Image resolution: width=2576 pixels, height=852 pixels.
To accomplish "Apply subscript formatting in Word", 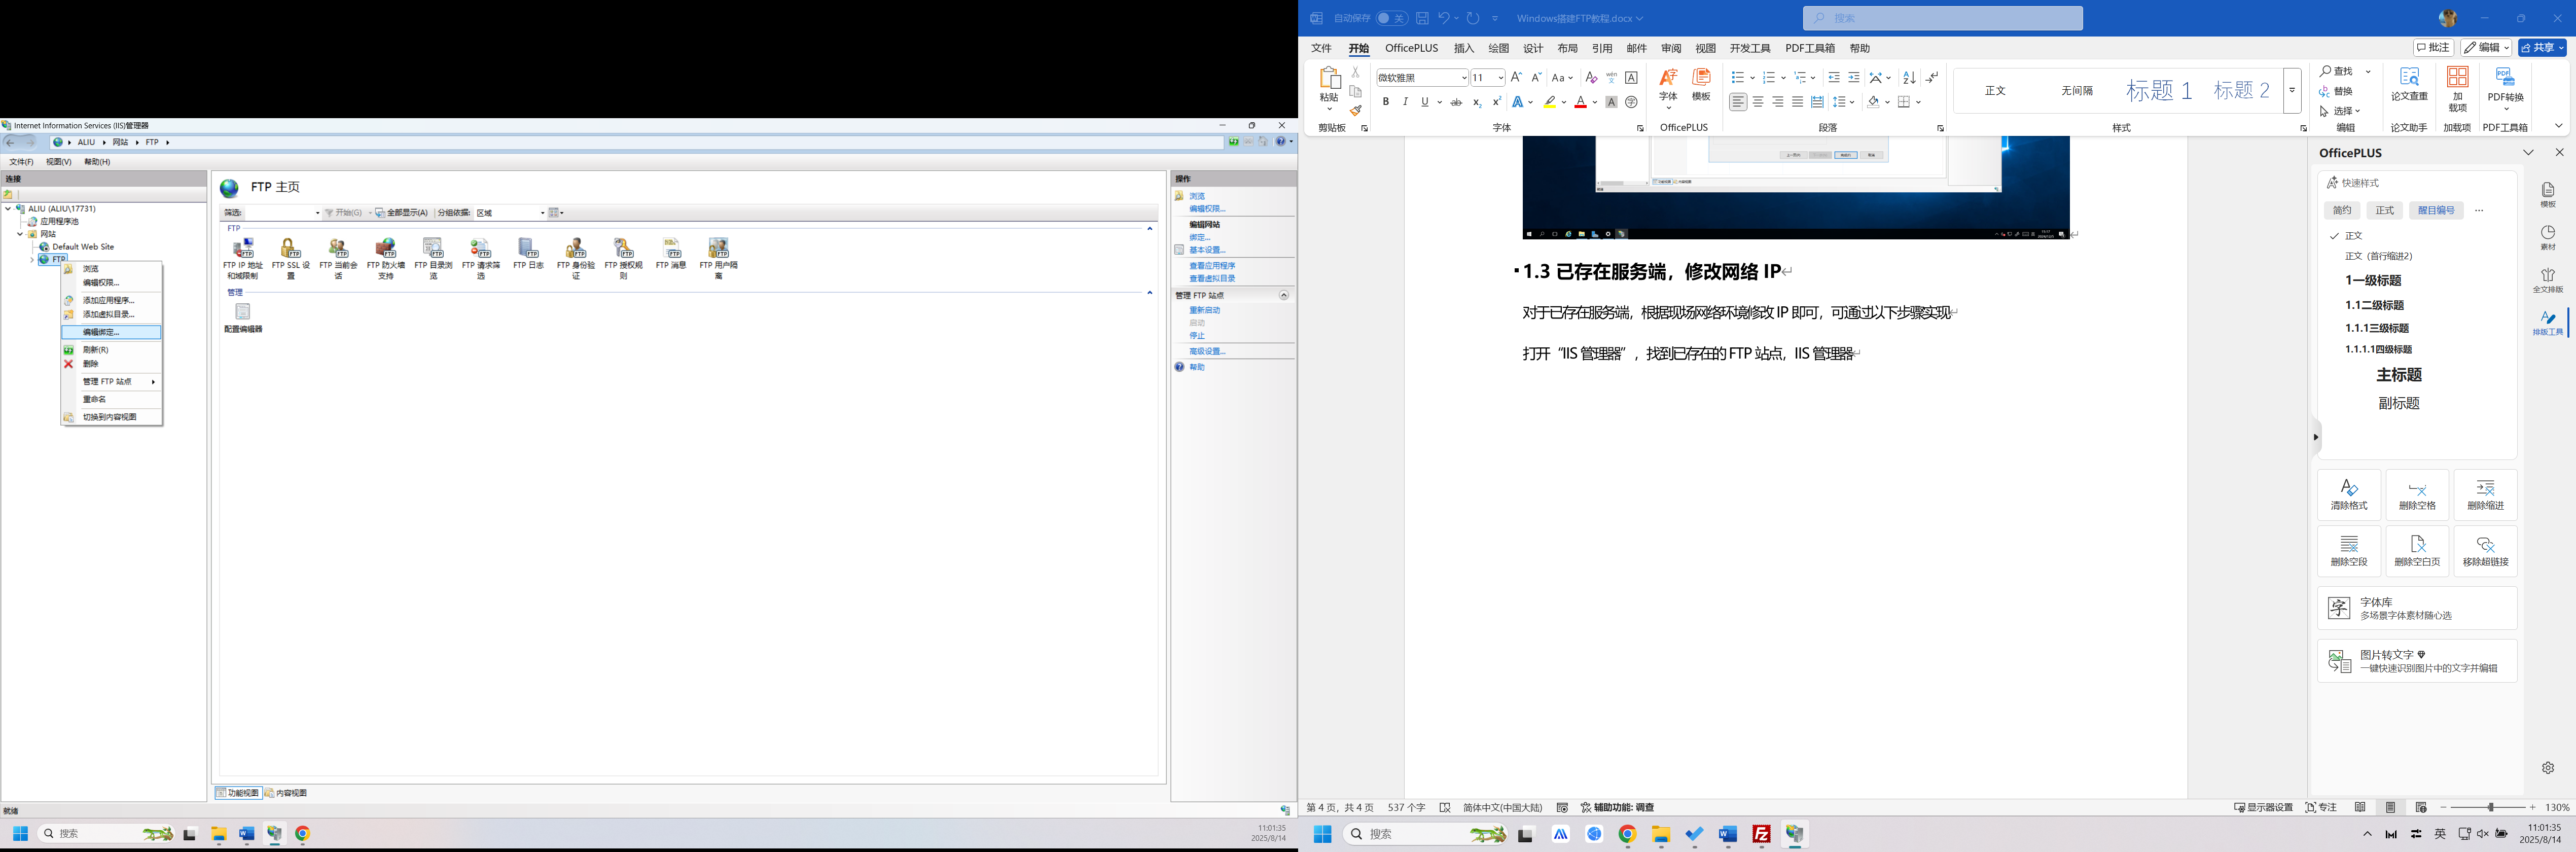I will tap(1477, 102).
